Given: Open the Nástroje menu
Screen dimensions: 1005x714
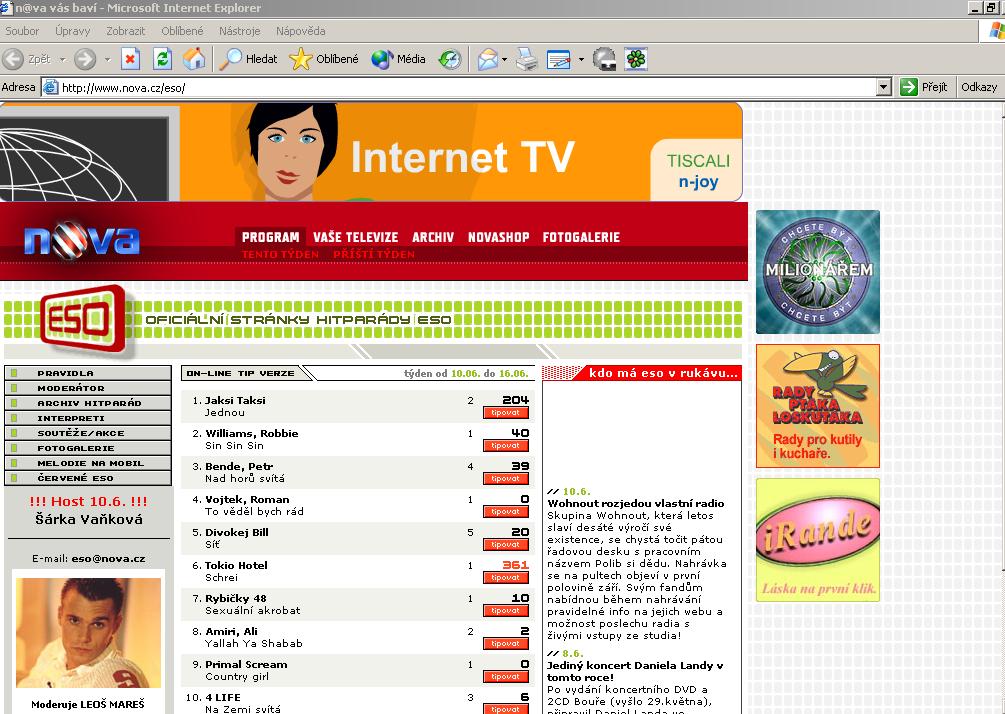Looking at the screenshot, I should pyautogui.click(x=240, y=31).
